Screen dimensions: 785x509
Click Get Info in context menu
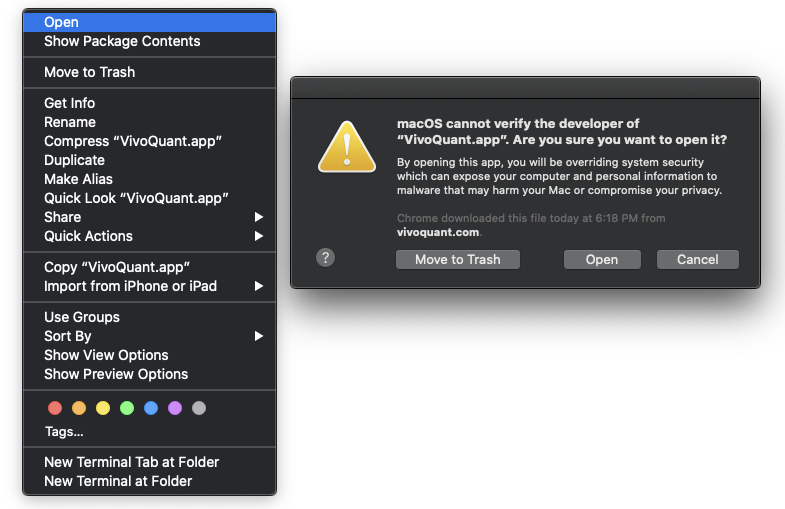pos(70,103)
